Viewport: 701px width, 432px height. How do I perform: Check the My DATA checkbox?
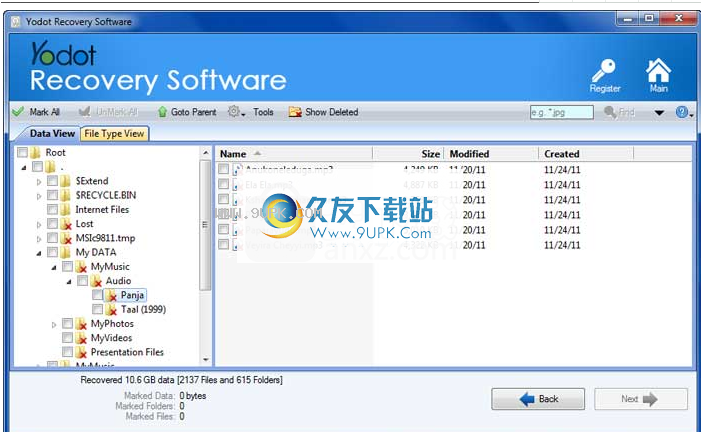(53, 252)
